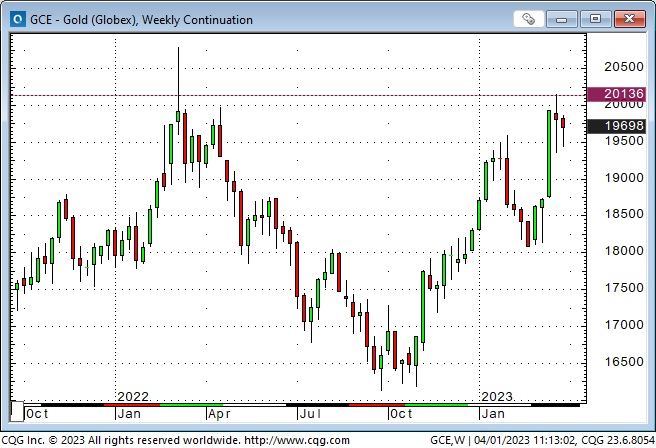Click the small box at time axis left end
The height and width of the screenshot is (448, 656).
click(17, 411)
